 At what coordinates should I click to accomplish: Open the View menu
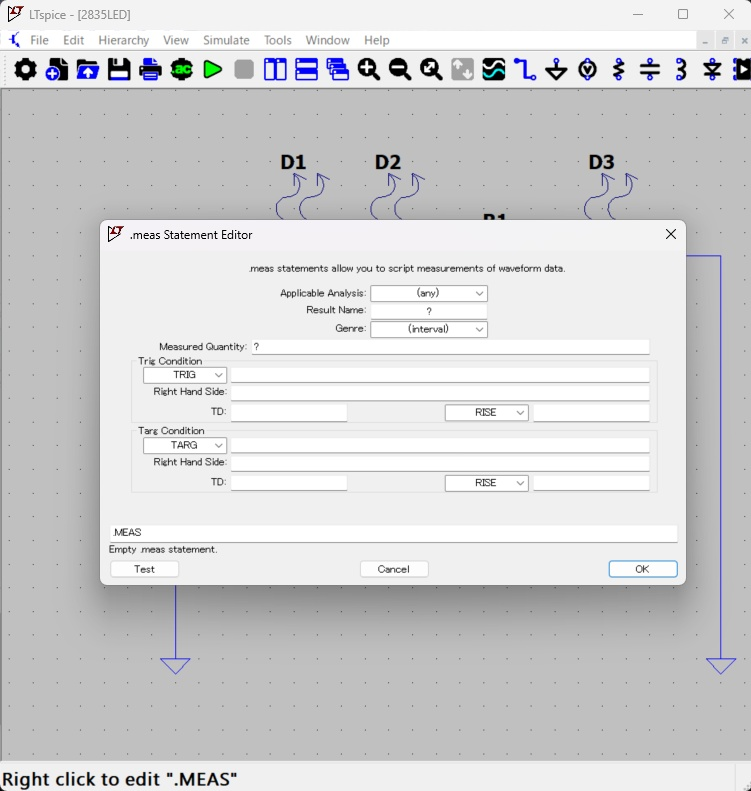(x=176, y=40)
